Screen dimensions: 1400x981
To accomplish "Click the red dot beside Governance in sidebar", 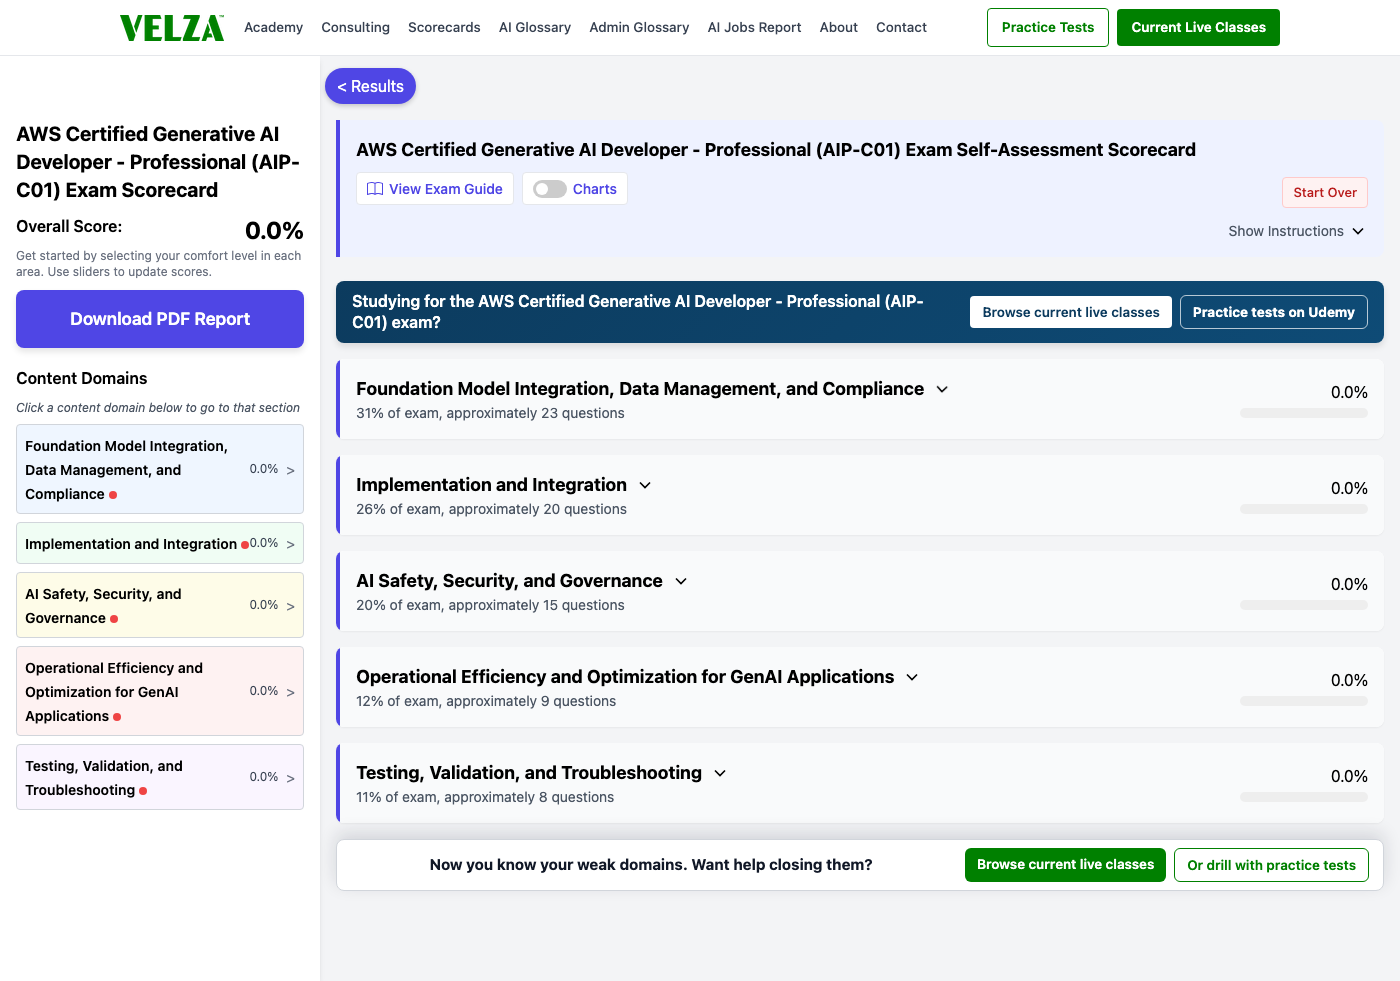I will pos(114,619).
